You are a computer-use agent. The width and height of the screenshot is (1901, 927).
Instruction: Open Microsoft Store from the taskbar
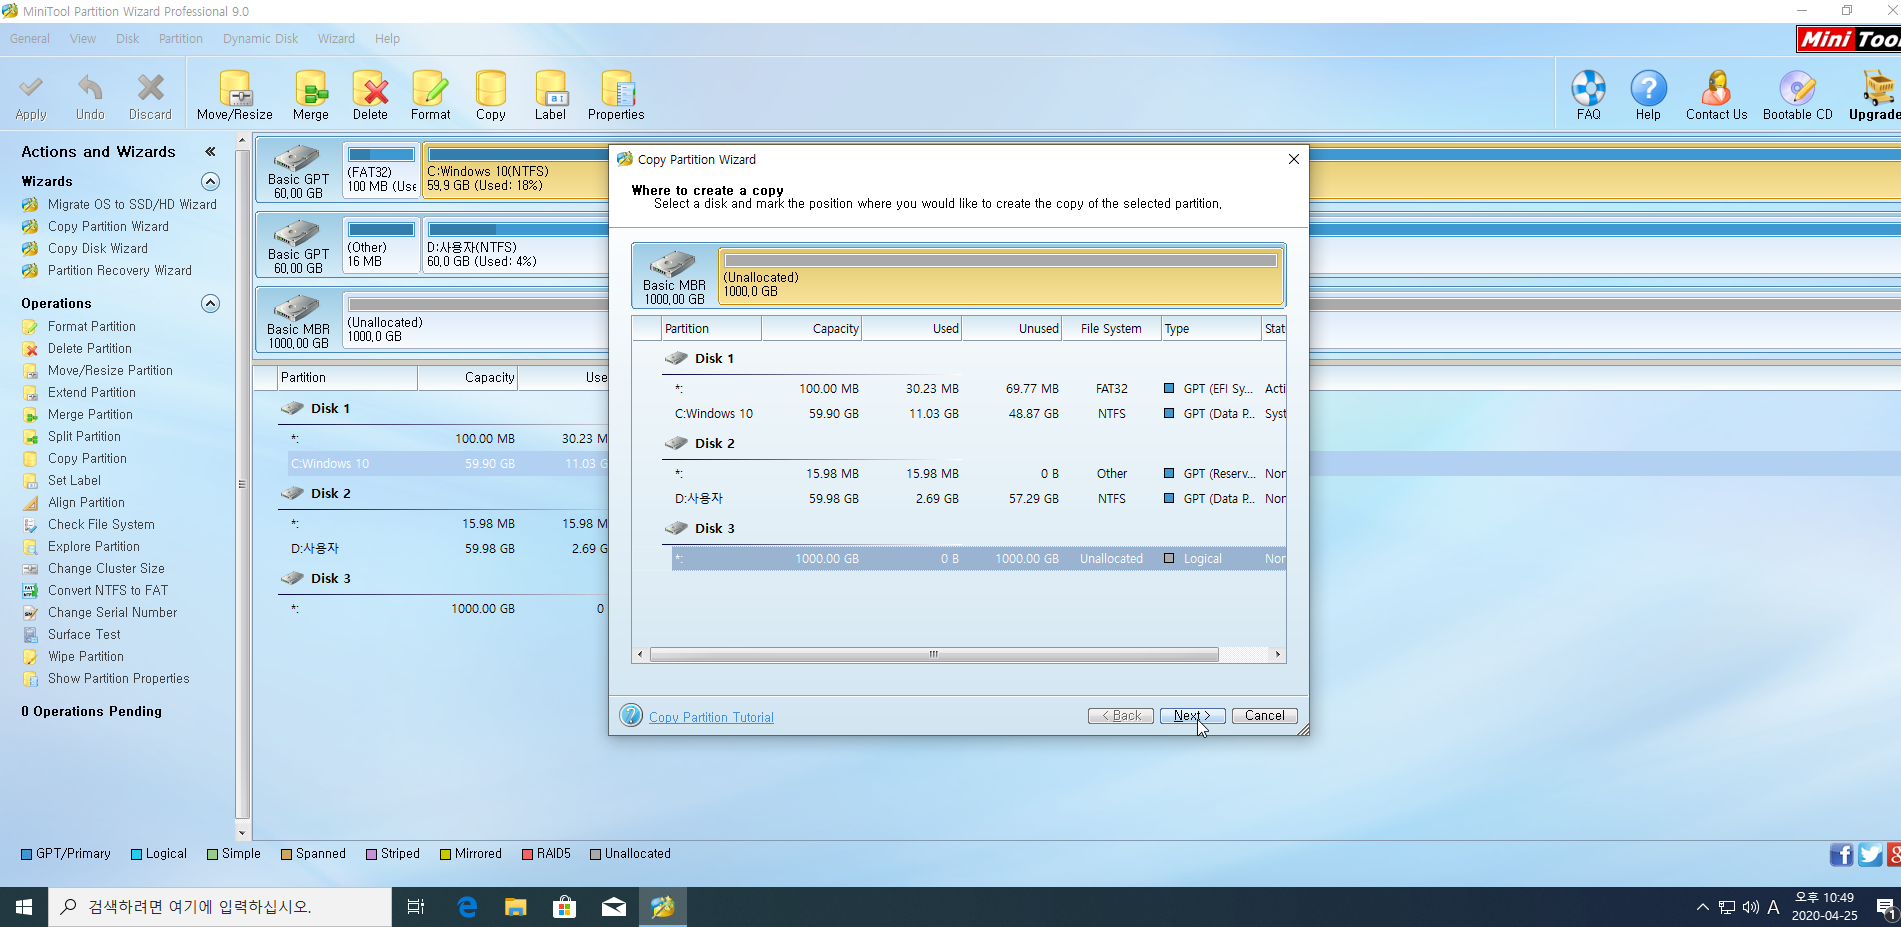tap(565, 907)
